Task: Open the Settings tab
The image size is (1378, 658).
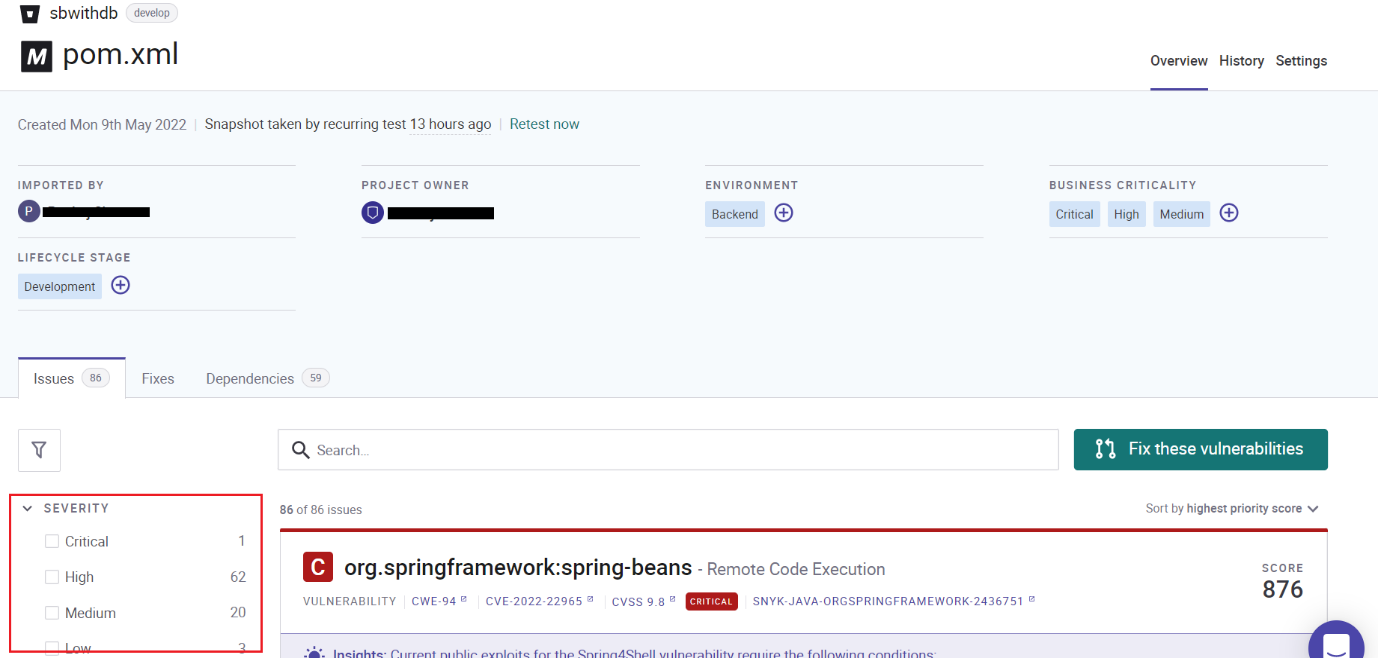Action: [1301, 61]
